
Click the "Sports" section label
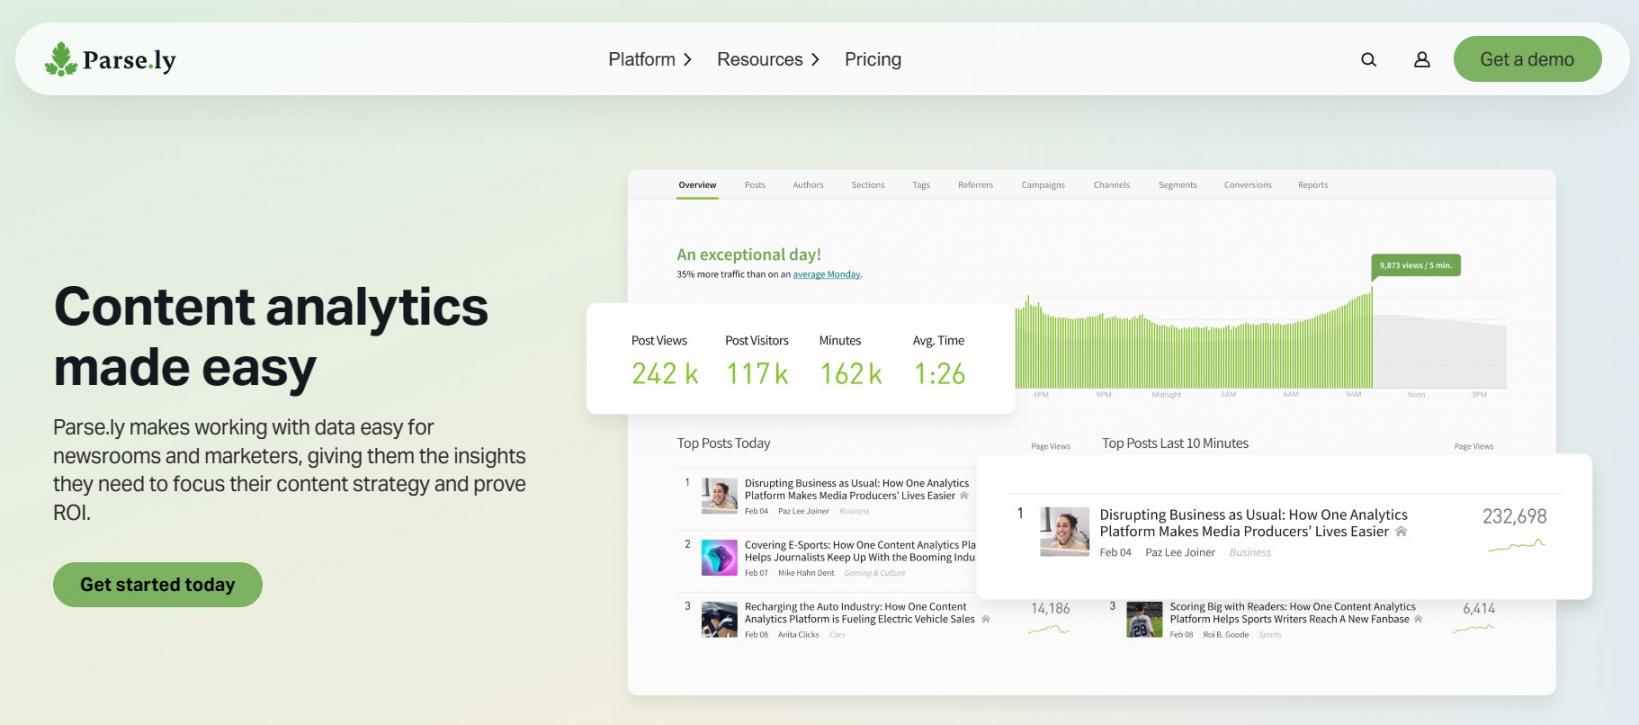point(1270,635)
